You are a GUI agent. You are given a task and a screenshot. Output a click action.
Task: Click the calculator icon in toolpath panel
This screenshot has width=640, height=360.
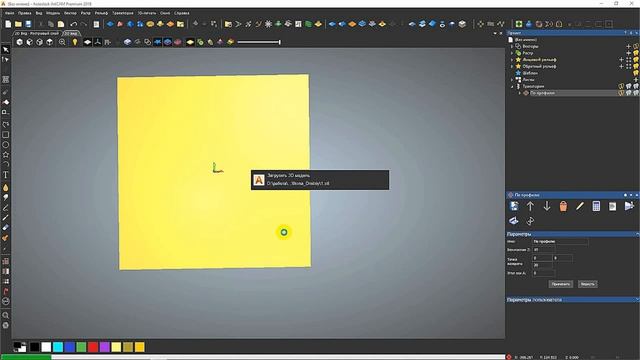[596, 207]
